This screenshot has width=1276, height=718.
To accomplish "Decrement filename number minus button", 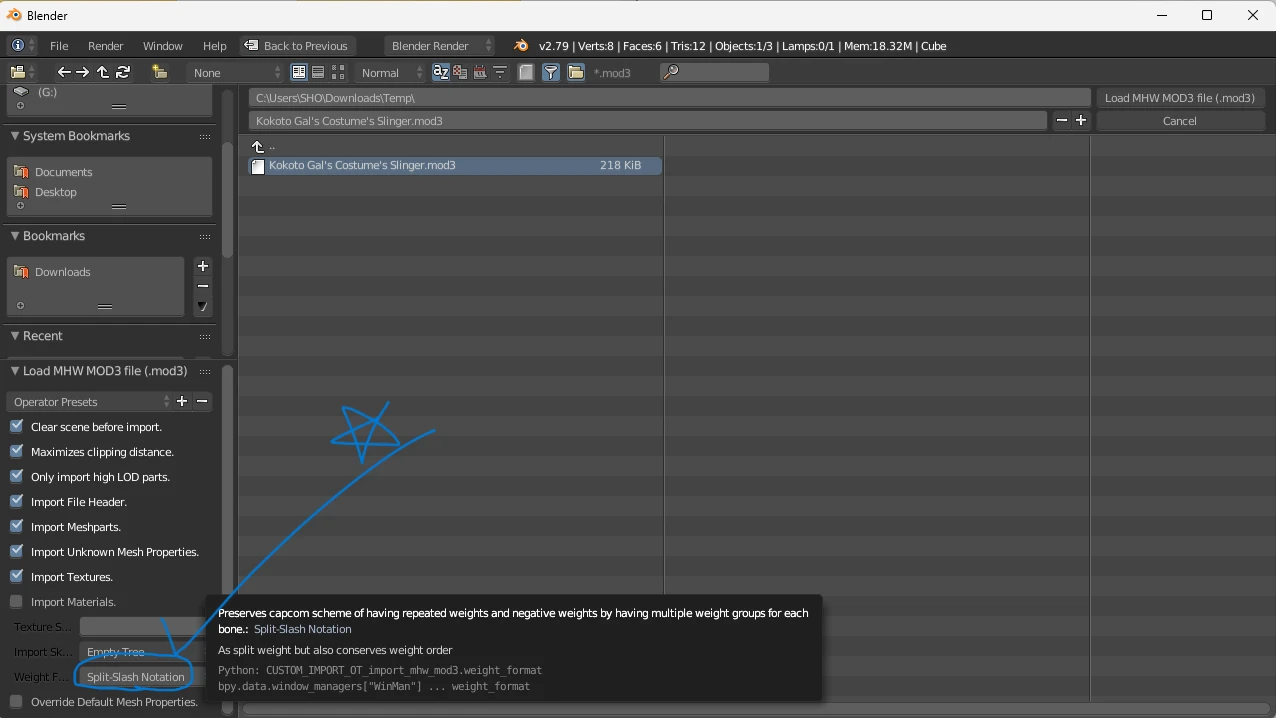I will click(x=1061, y=120).
